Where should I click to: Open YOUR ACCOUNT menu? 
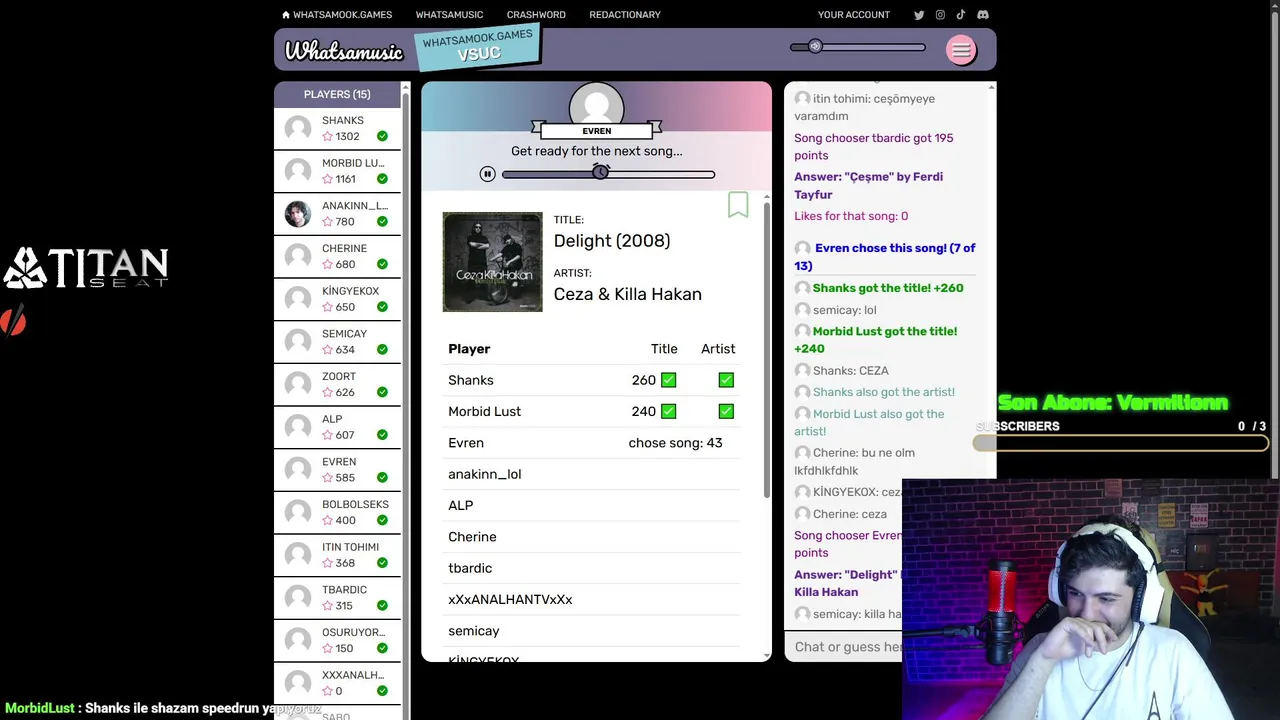(854, 15)
